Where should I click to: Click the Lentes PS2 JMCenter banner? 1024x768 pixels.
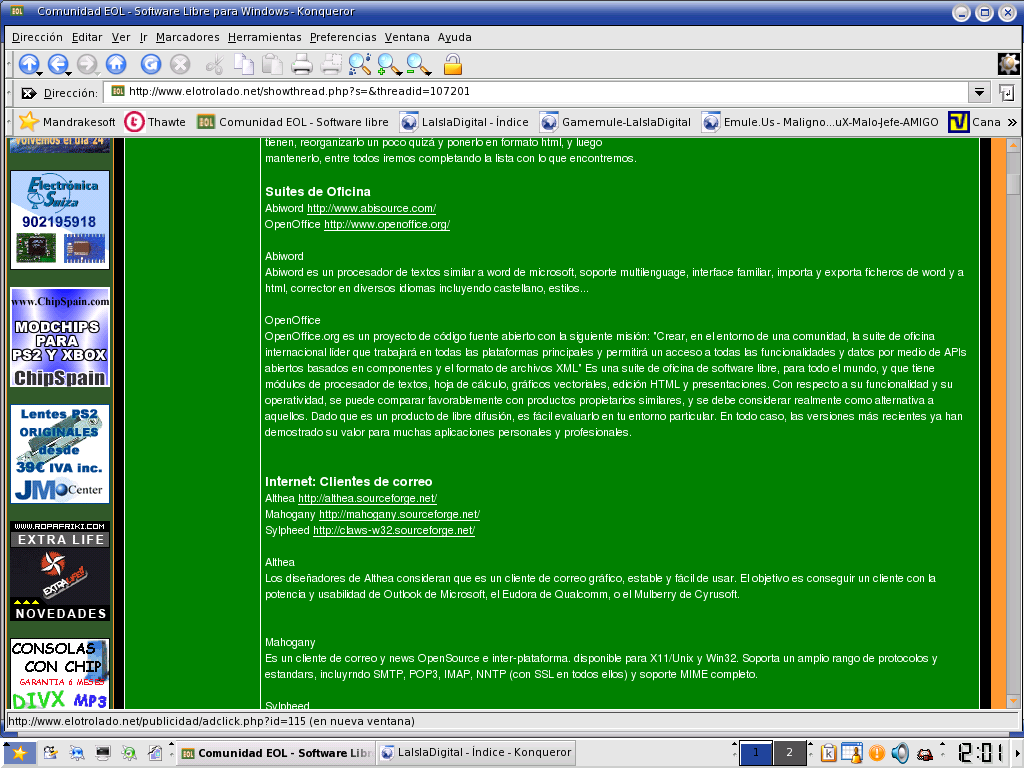pyautogui.click(x=60, y=454)
